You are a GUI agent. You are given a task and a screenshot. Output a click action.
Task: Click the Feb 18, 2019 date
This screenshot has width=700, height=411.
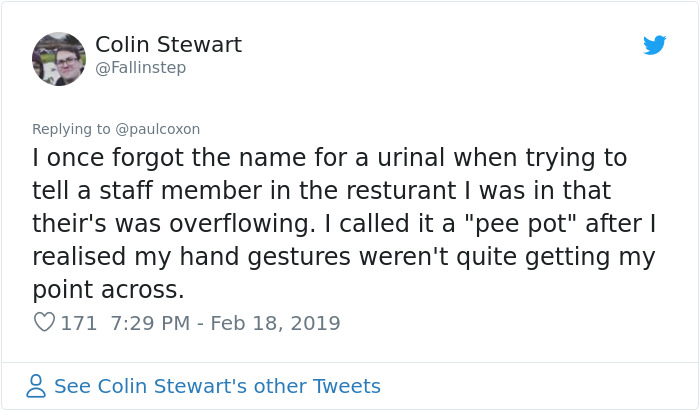(278, 323)
